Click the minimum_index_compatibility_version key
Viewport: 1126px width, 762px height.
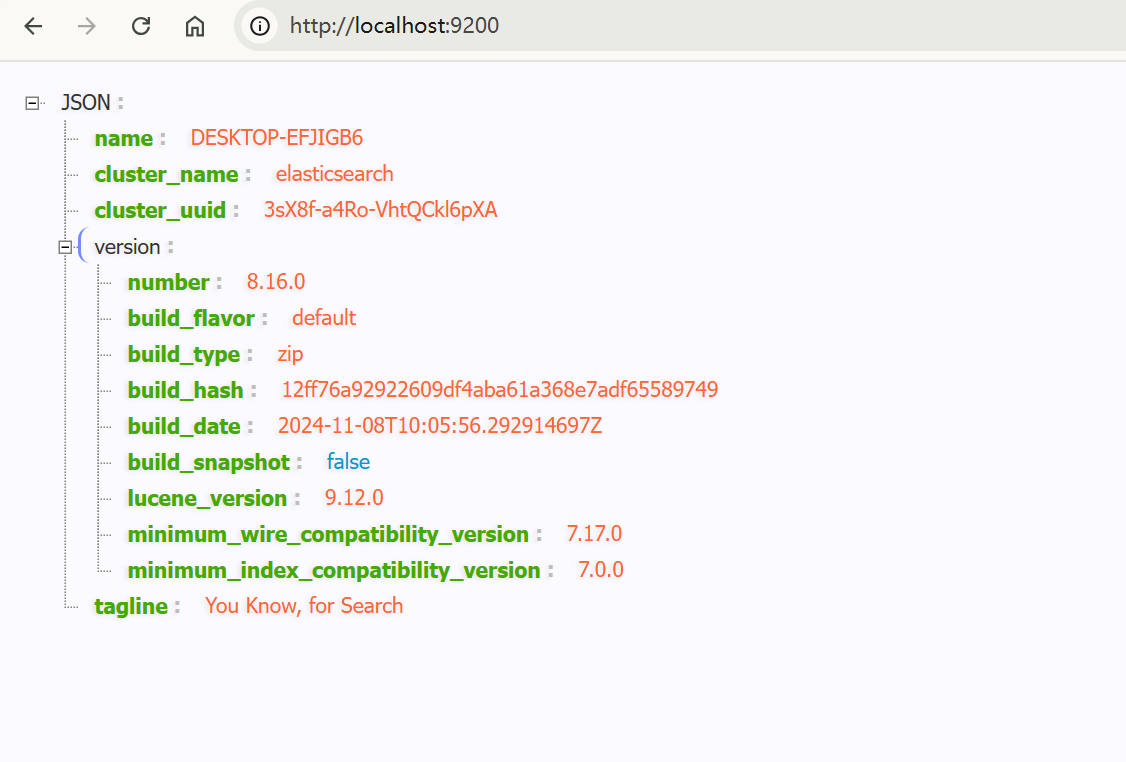click(x=334, y=570)
